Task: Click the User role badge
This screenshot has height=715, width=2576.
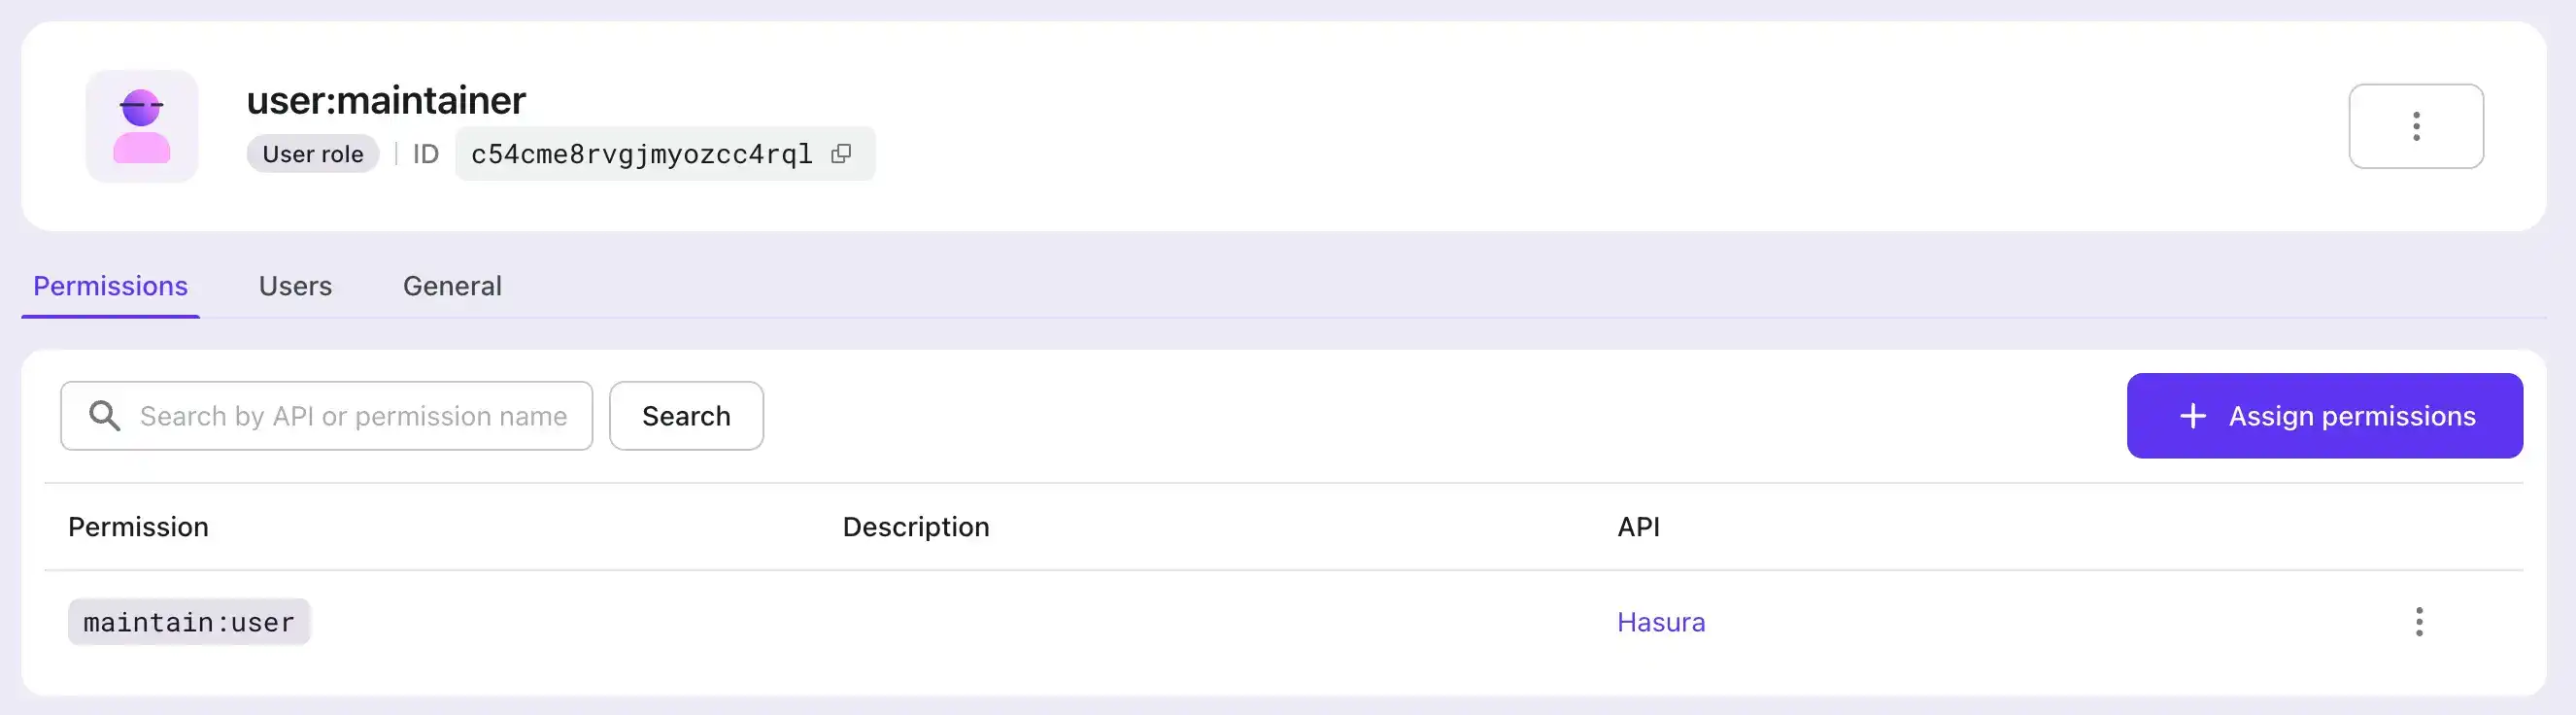Action: [x=313, y=154]
